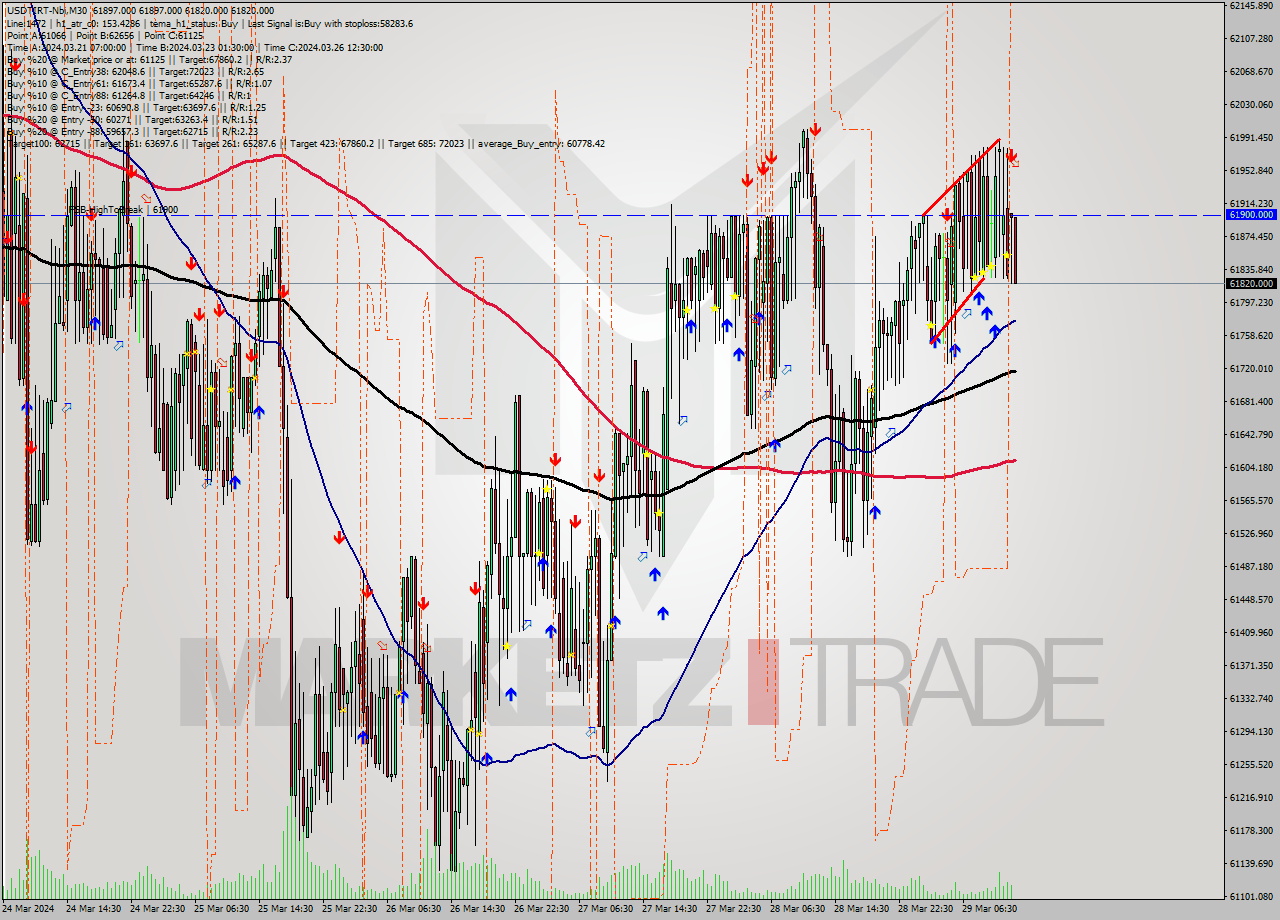Click the '28 Mar 14:30' time axis label
Screen dimensions: 1280x920
pyautogui.click(x=862, y=909)
